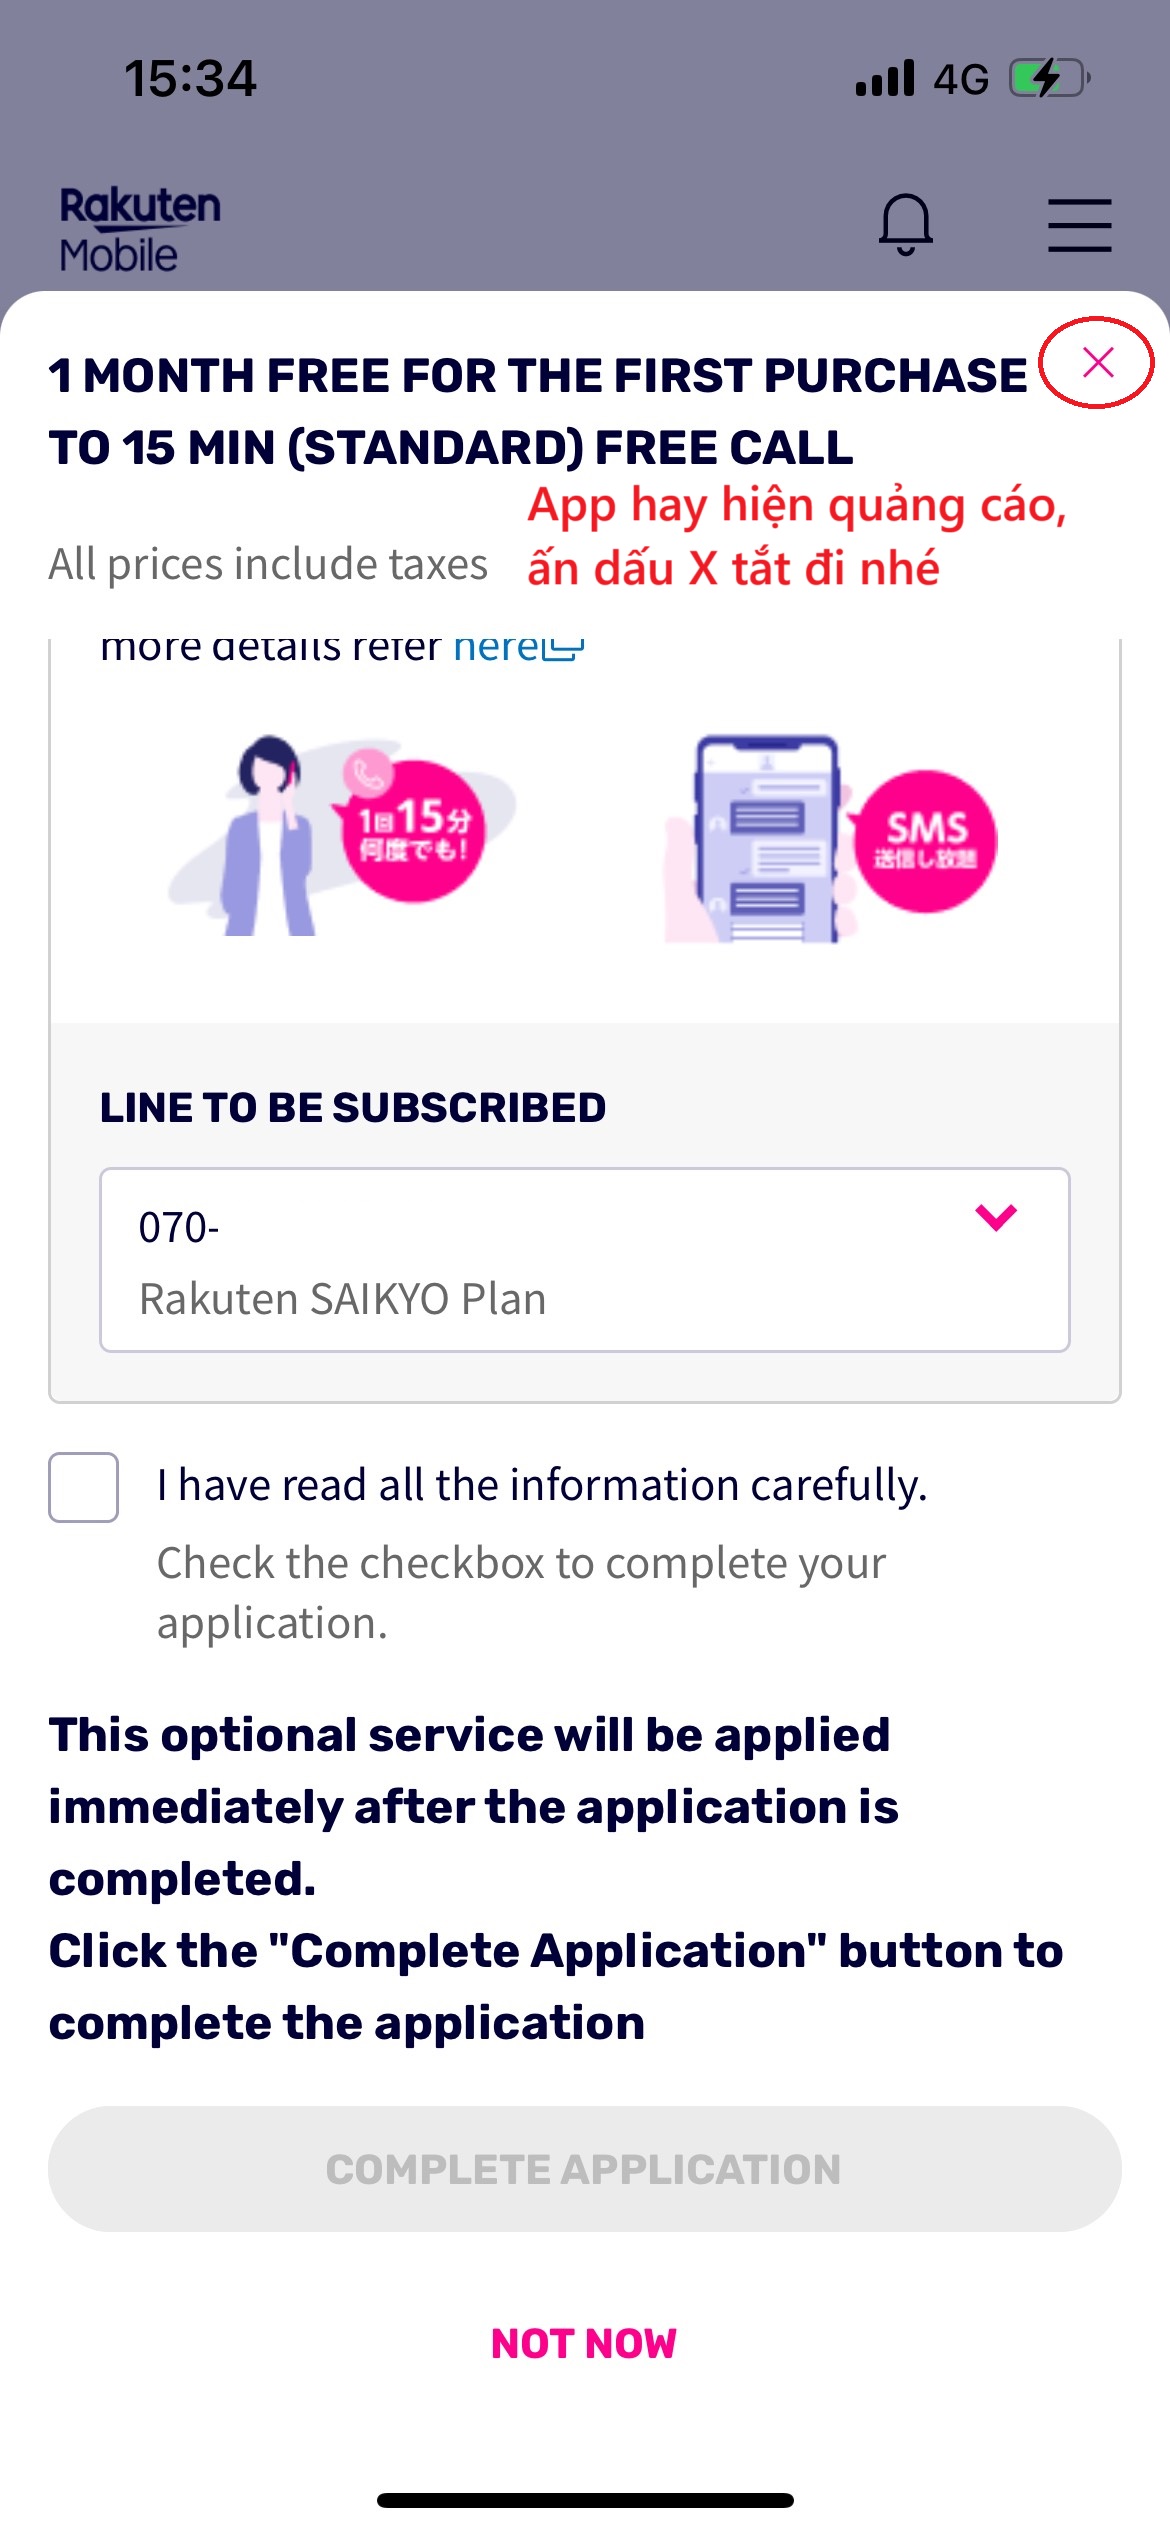Open the notification bell icon

tap(905, 224)
